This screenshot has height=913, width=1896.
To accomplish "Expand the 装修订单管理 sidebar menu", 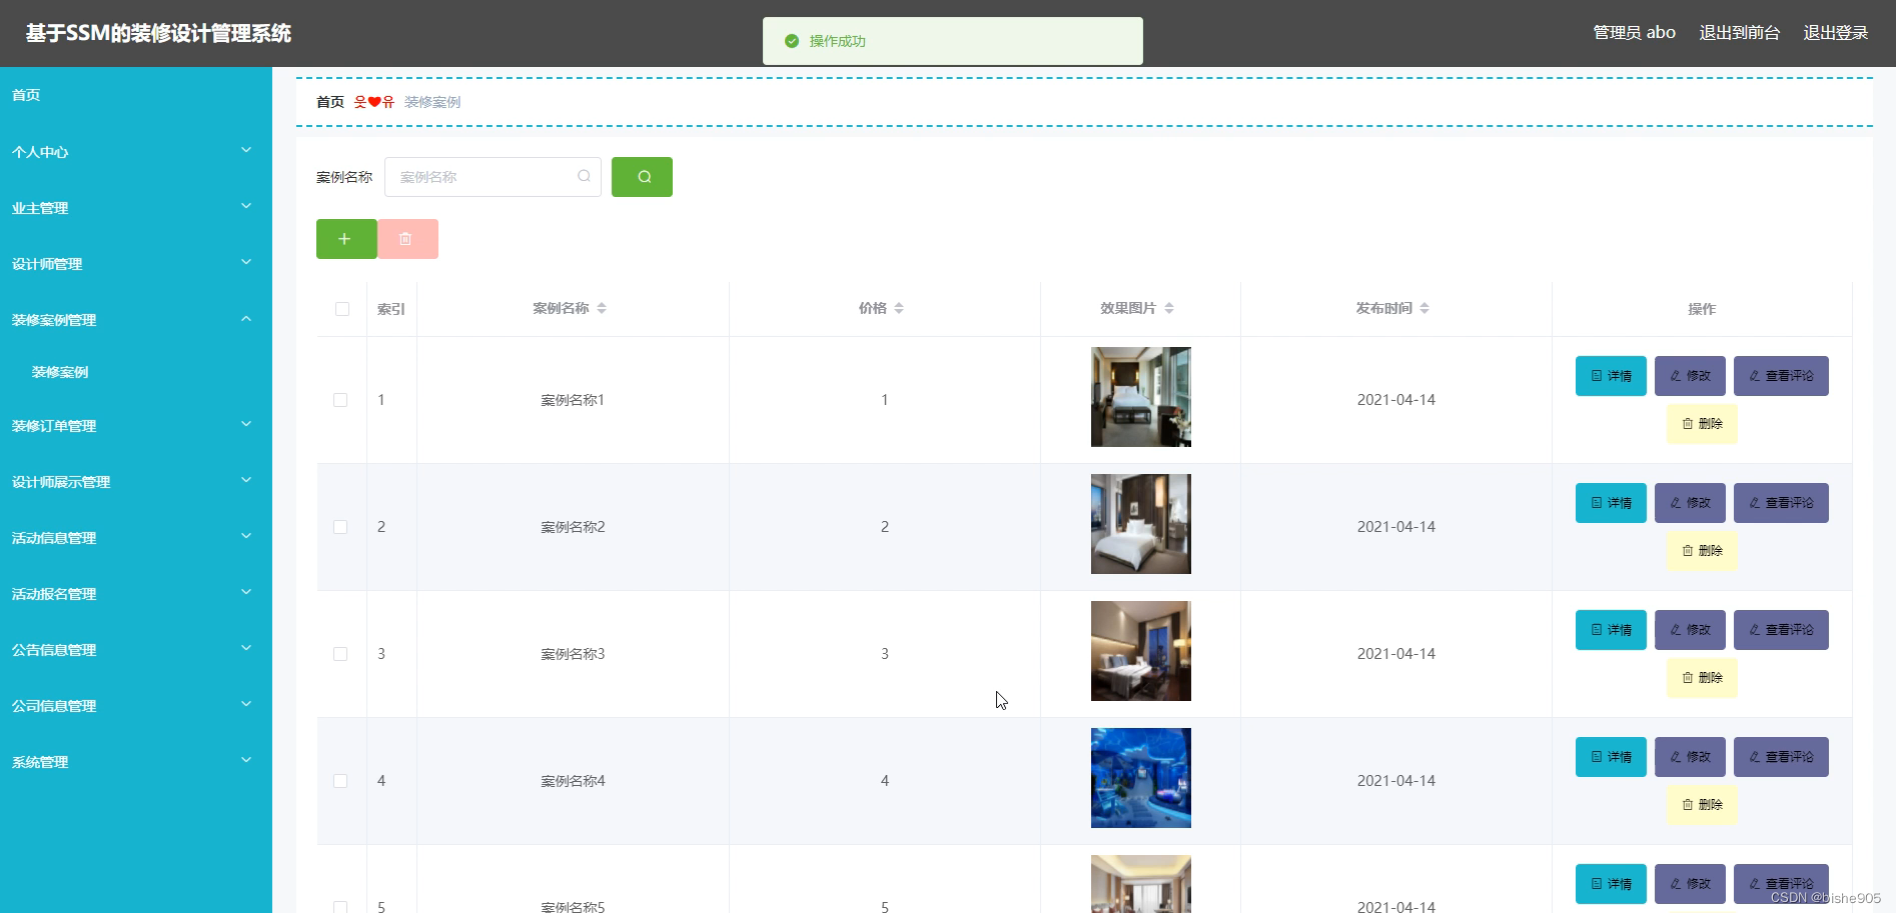I will 136,426.
